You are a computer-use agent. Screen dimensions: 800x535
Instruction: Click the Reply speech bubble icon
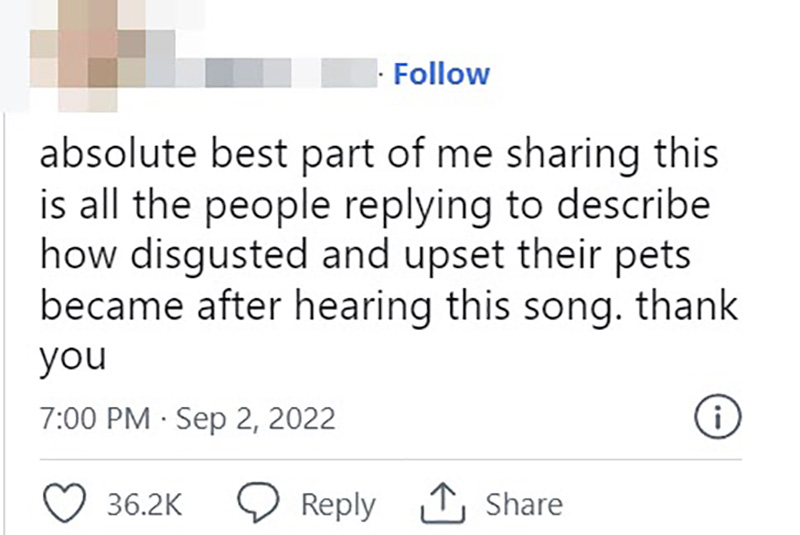click(x=264, y=503)
